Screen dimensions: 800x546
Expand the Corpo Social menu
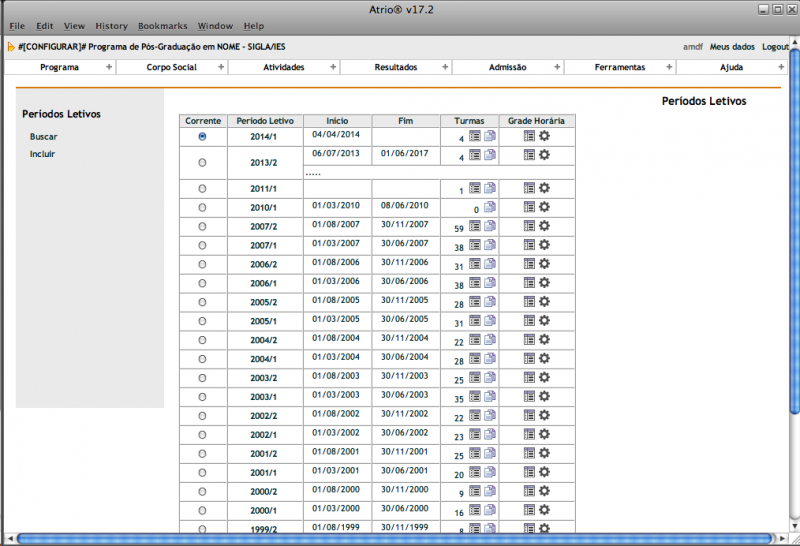172,67
